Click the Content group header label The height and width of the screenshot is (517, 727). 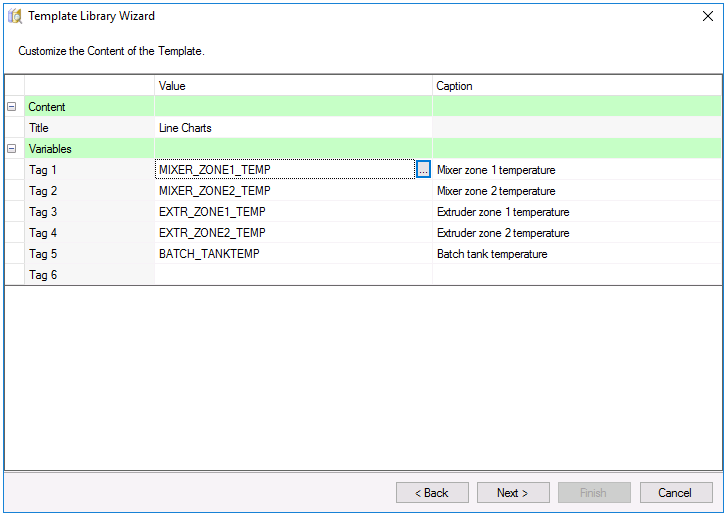click(47, 107)
